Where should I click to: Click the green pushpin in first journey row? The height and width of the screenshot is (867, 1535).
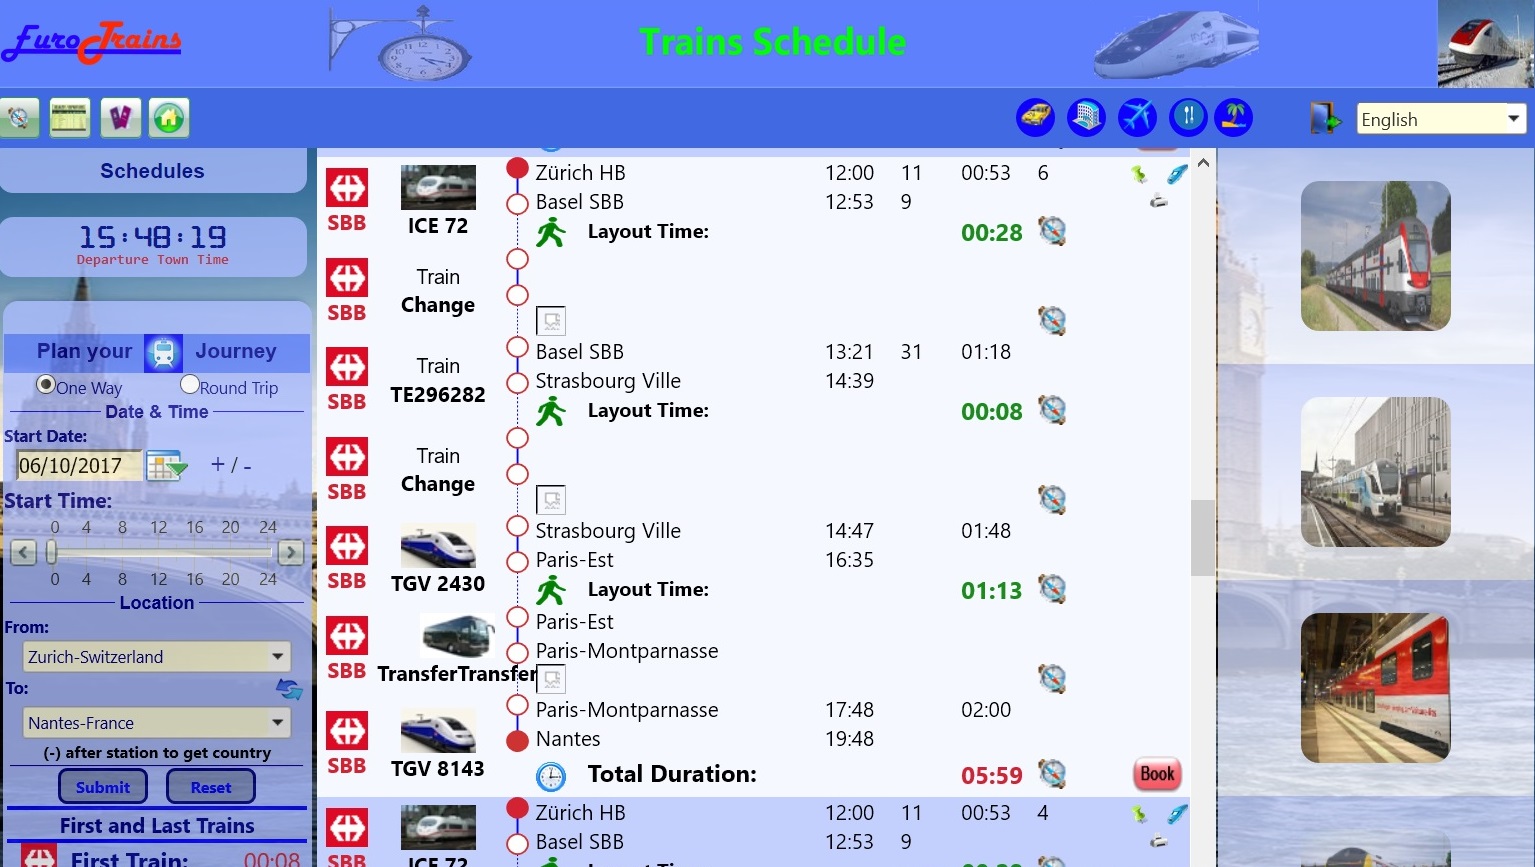tap(1139, 175)
